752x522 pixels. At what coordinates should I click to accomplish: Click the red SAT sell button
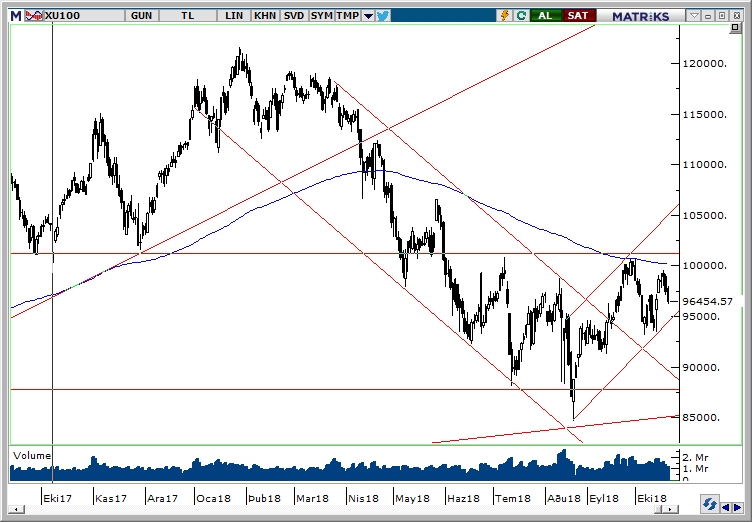[578, 16]
